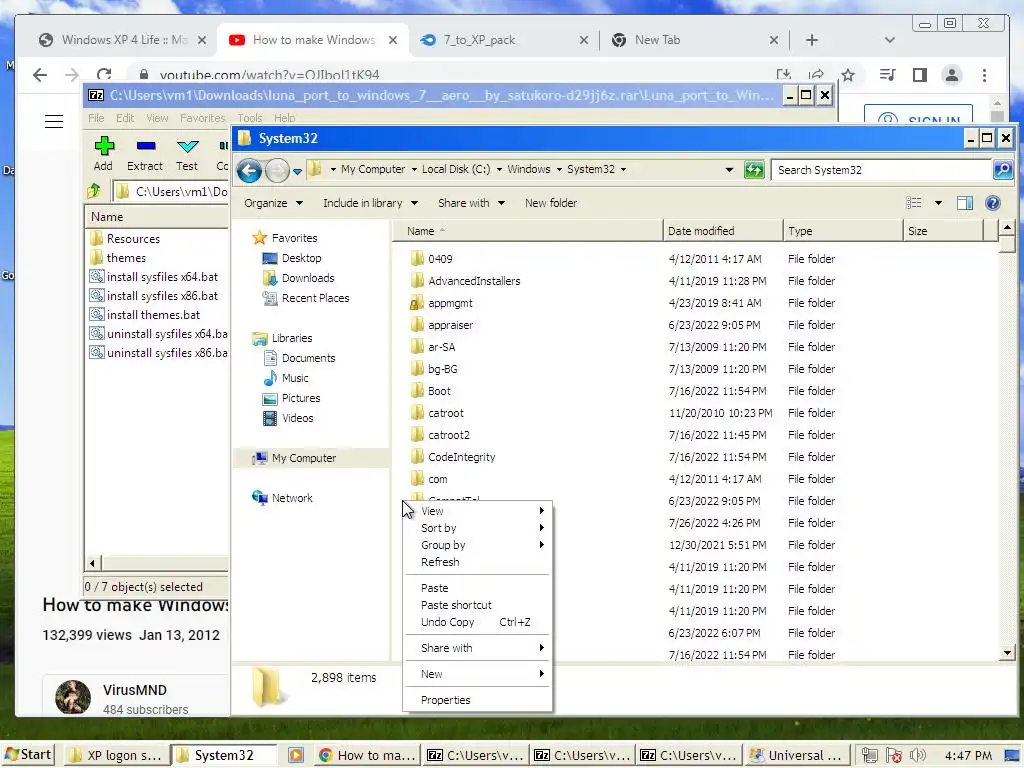Open the address bar history dropdown
1024x768 pixels.
tap(729, 170)
